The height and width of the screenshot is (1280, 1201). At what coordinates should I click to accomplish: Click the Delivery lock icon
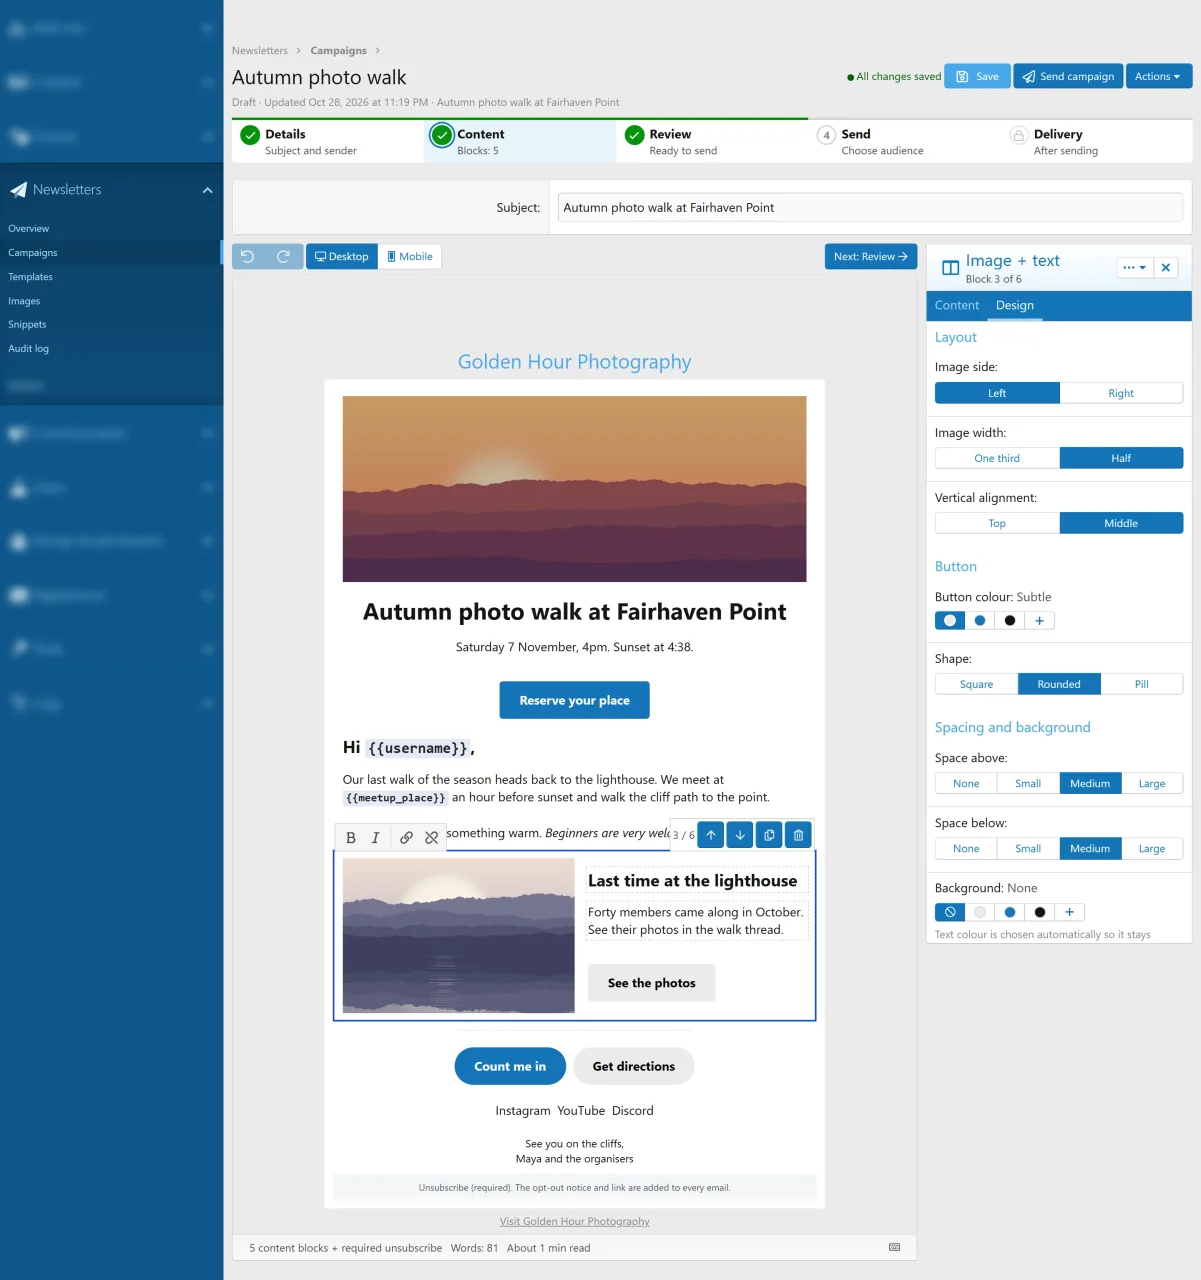1018,135
